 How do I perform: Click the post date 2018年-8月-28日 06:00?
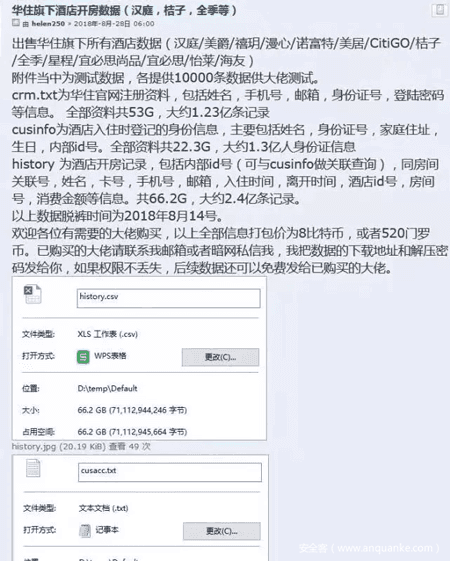click(x=114, y=24)
